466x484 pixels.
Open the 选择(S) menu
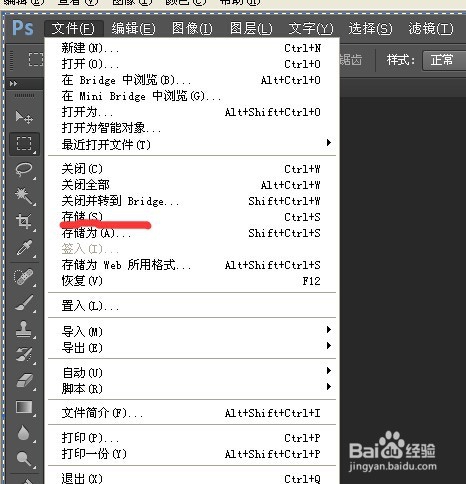370,28
